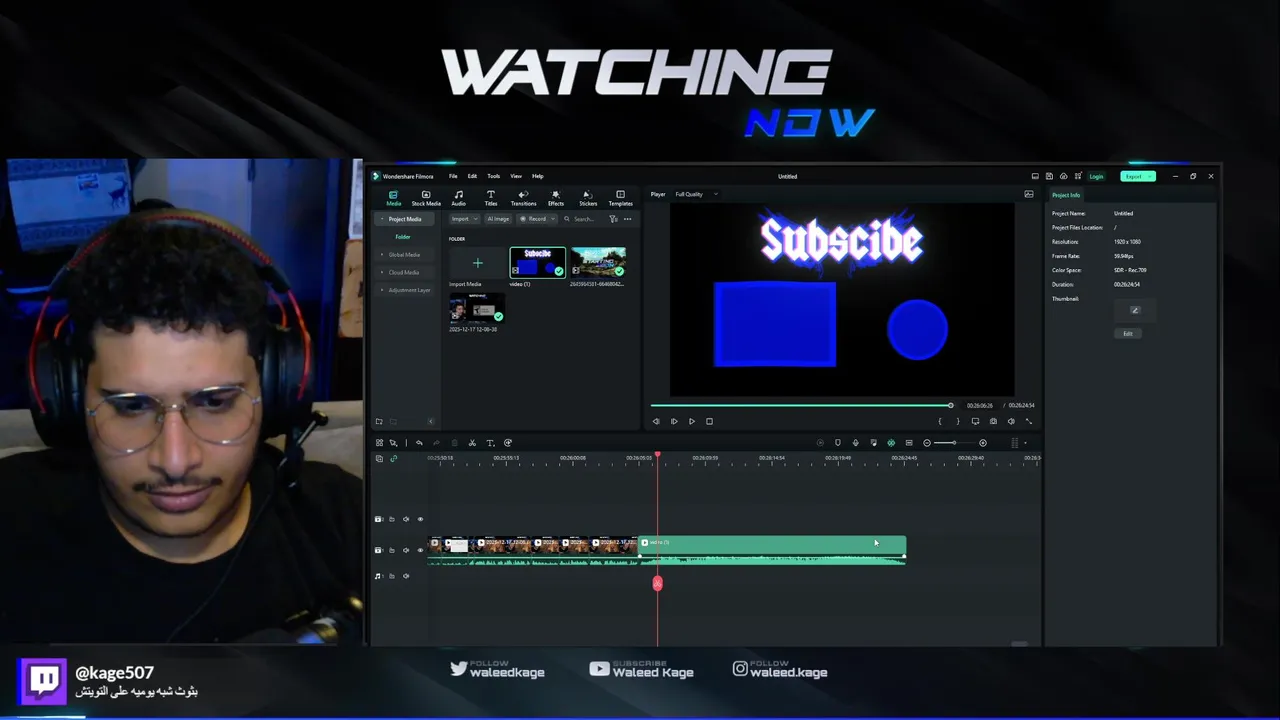Image resolution: width=1280 pixels, height=720 pixels.
Task: Select the Folder item under Project Media
Action: [403, 237]
